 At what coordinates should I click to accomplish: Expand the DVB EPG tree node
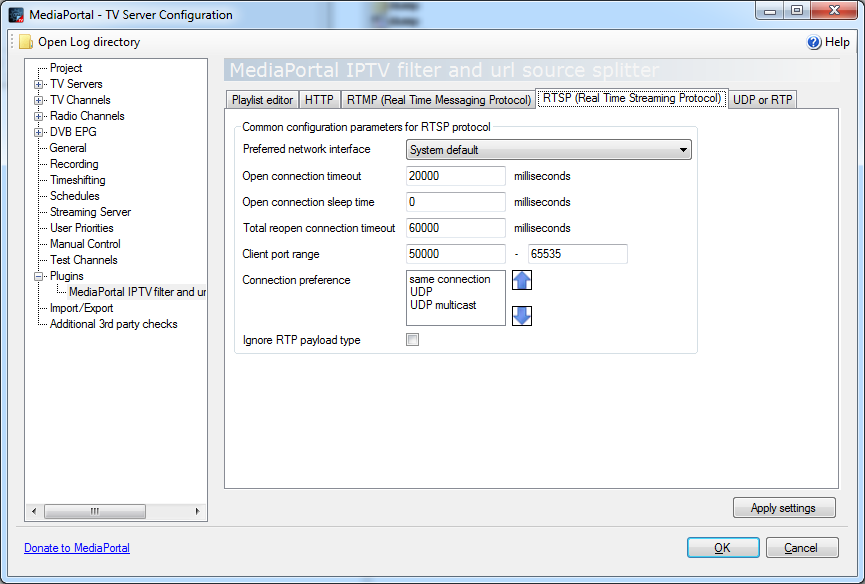[39, 132]
